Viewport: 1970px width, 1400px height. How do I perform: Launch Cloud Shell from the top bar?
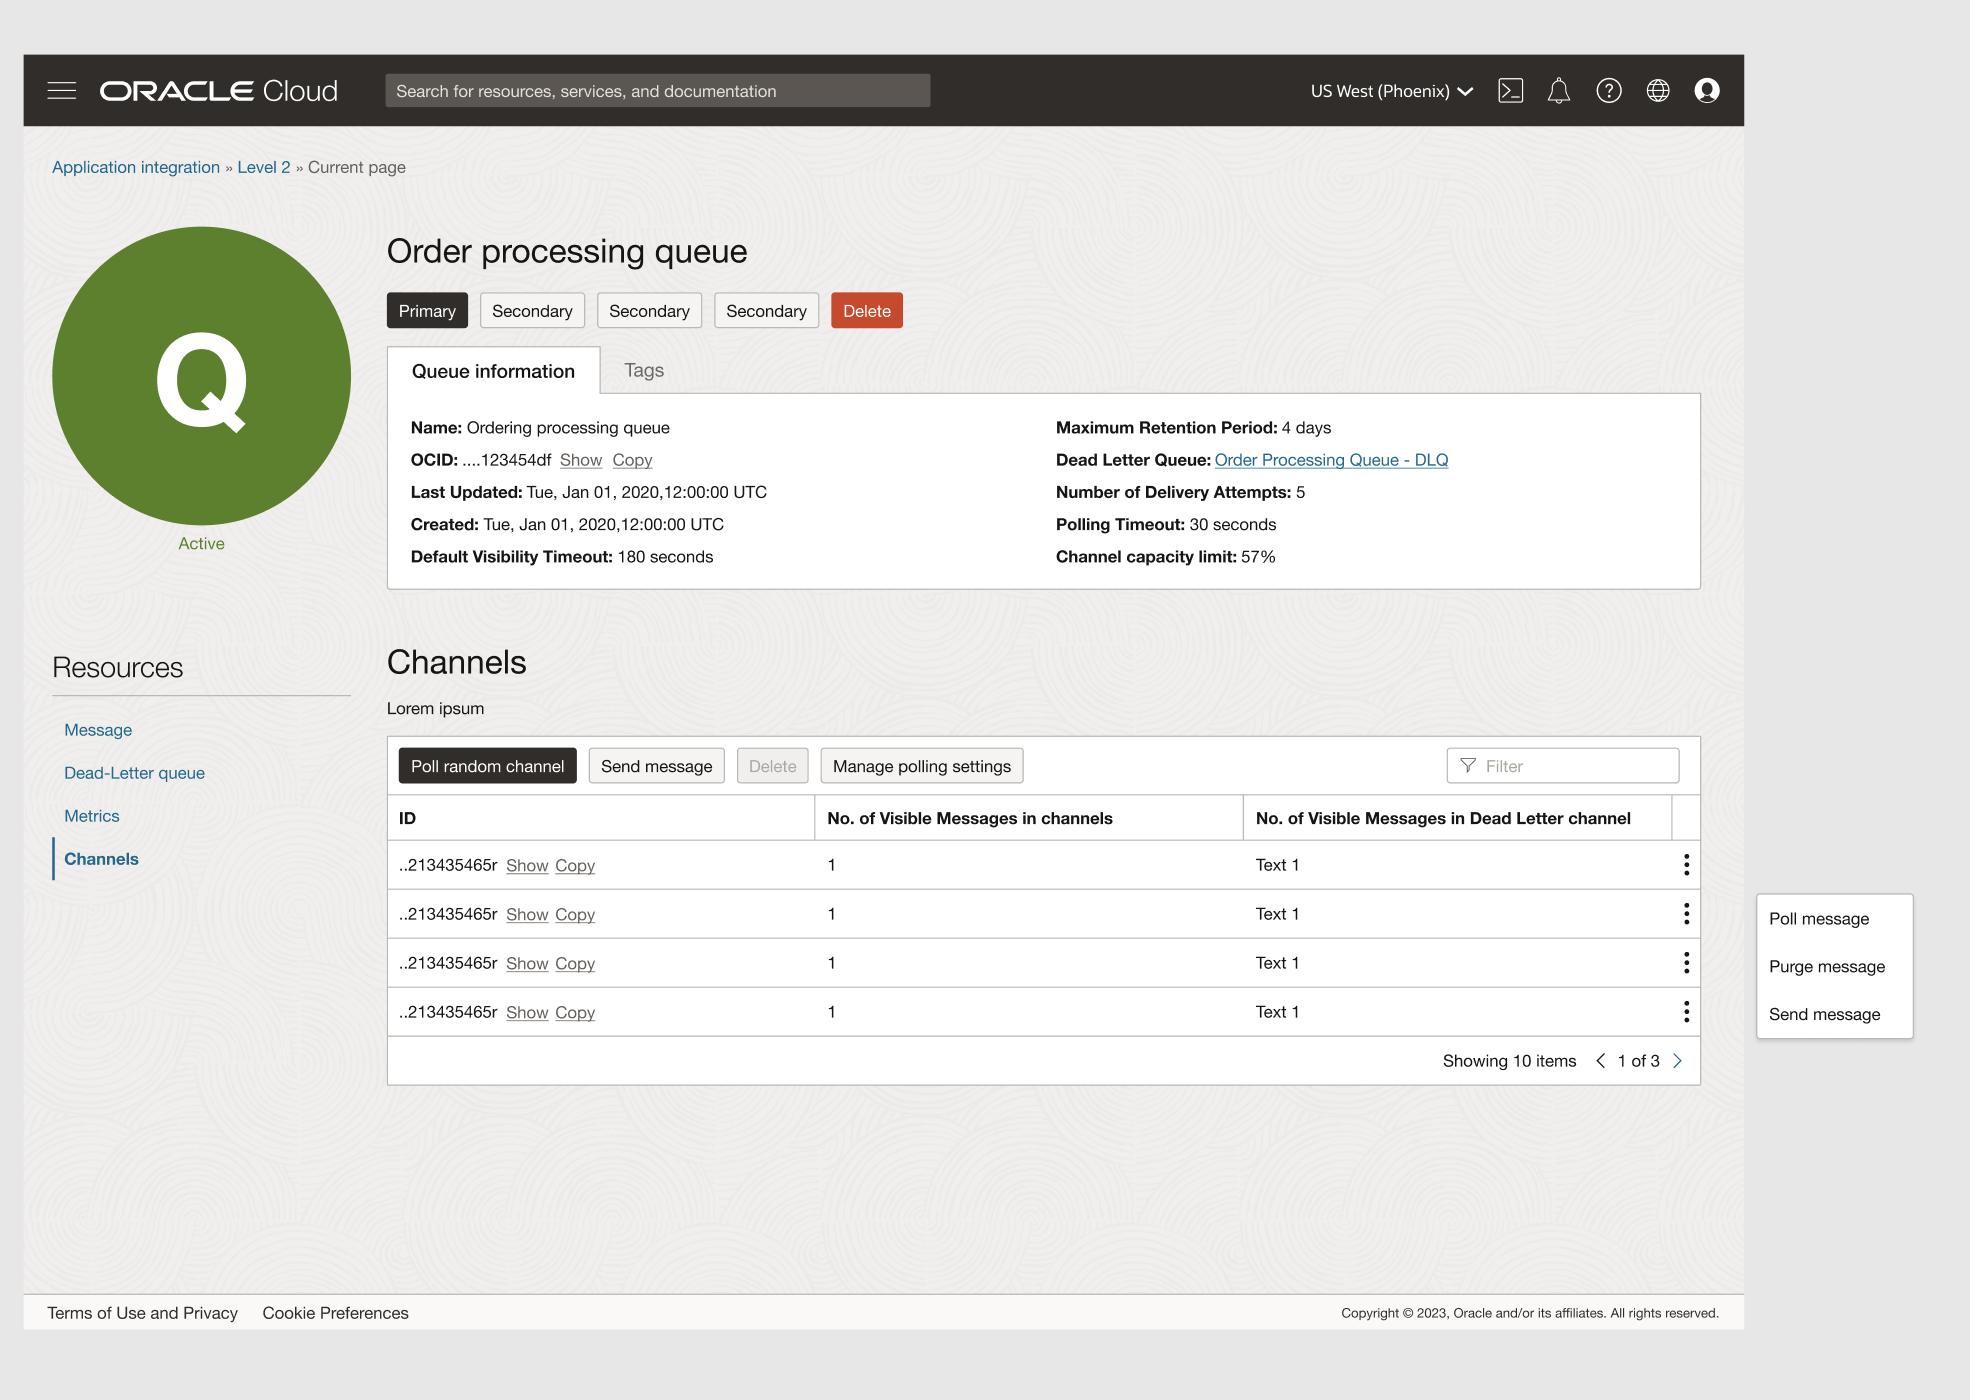pyautogui.click(x=1511, y=90)
